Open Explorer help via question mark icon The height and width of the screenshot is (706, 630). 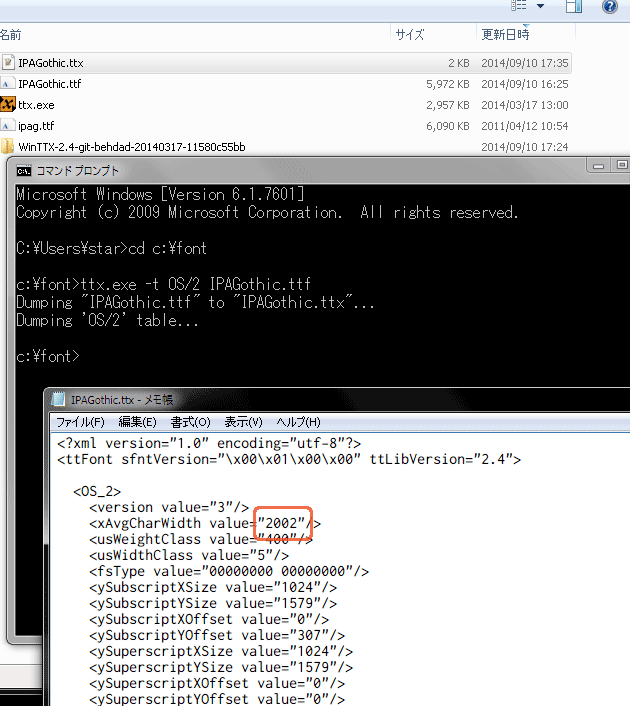(609, 6)
